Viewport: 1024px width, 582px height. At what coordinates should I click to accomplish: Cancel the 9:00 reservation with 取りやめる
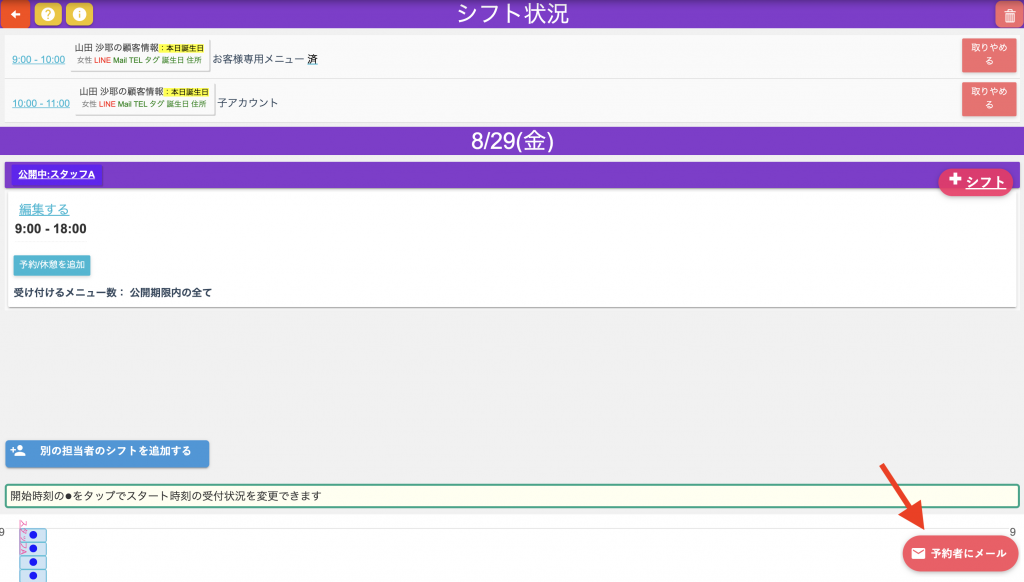pos(988,55)
